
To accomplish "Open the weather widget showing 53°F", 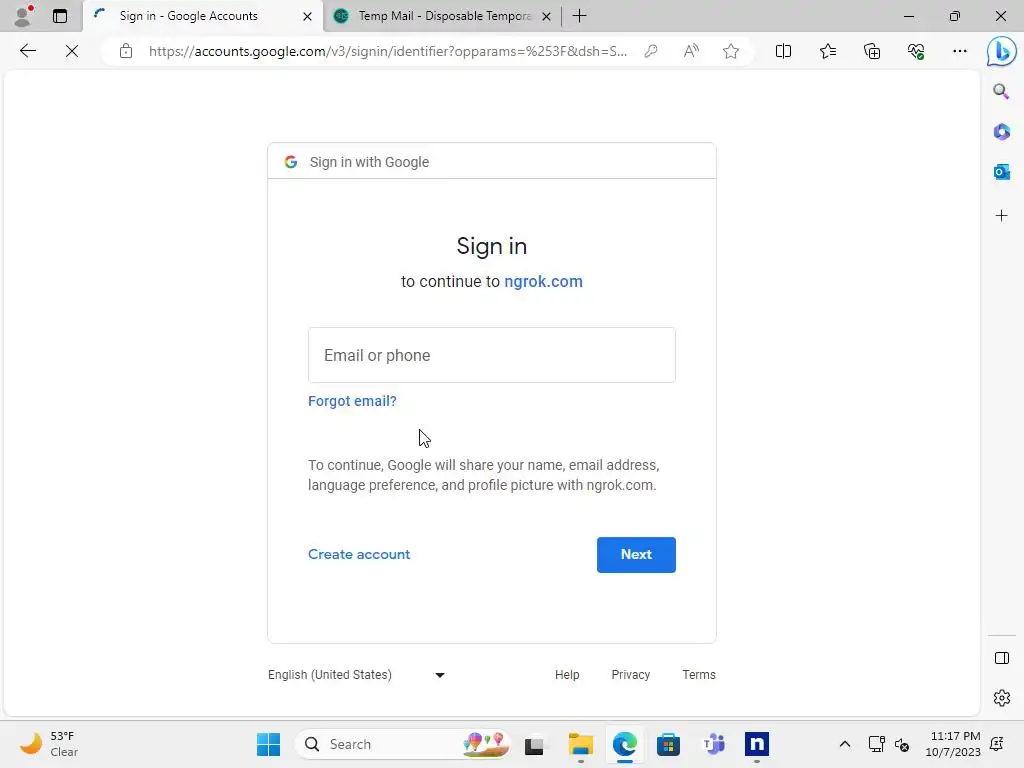I will point(49,744).
